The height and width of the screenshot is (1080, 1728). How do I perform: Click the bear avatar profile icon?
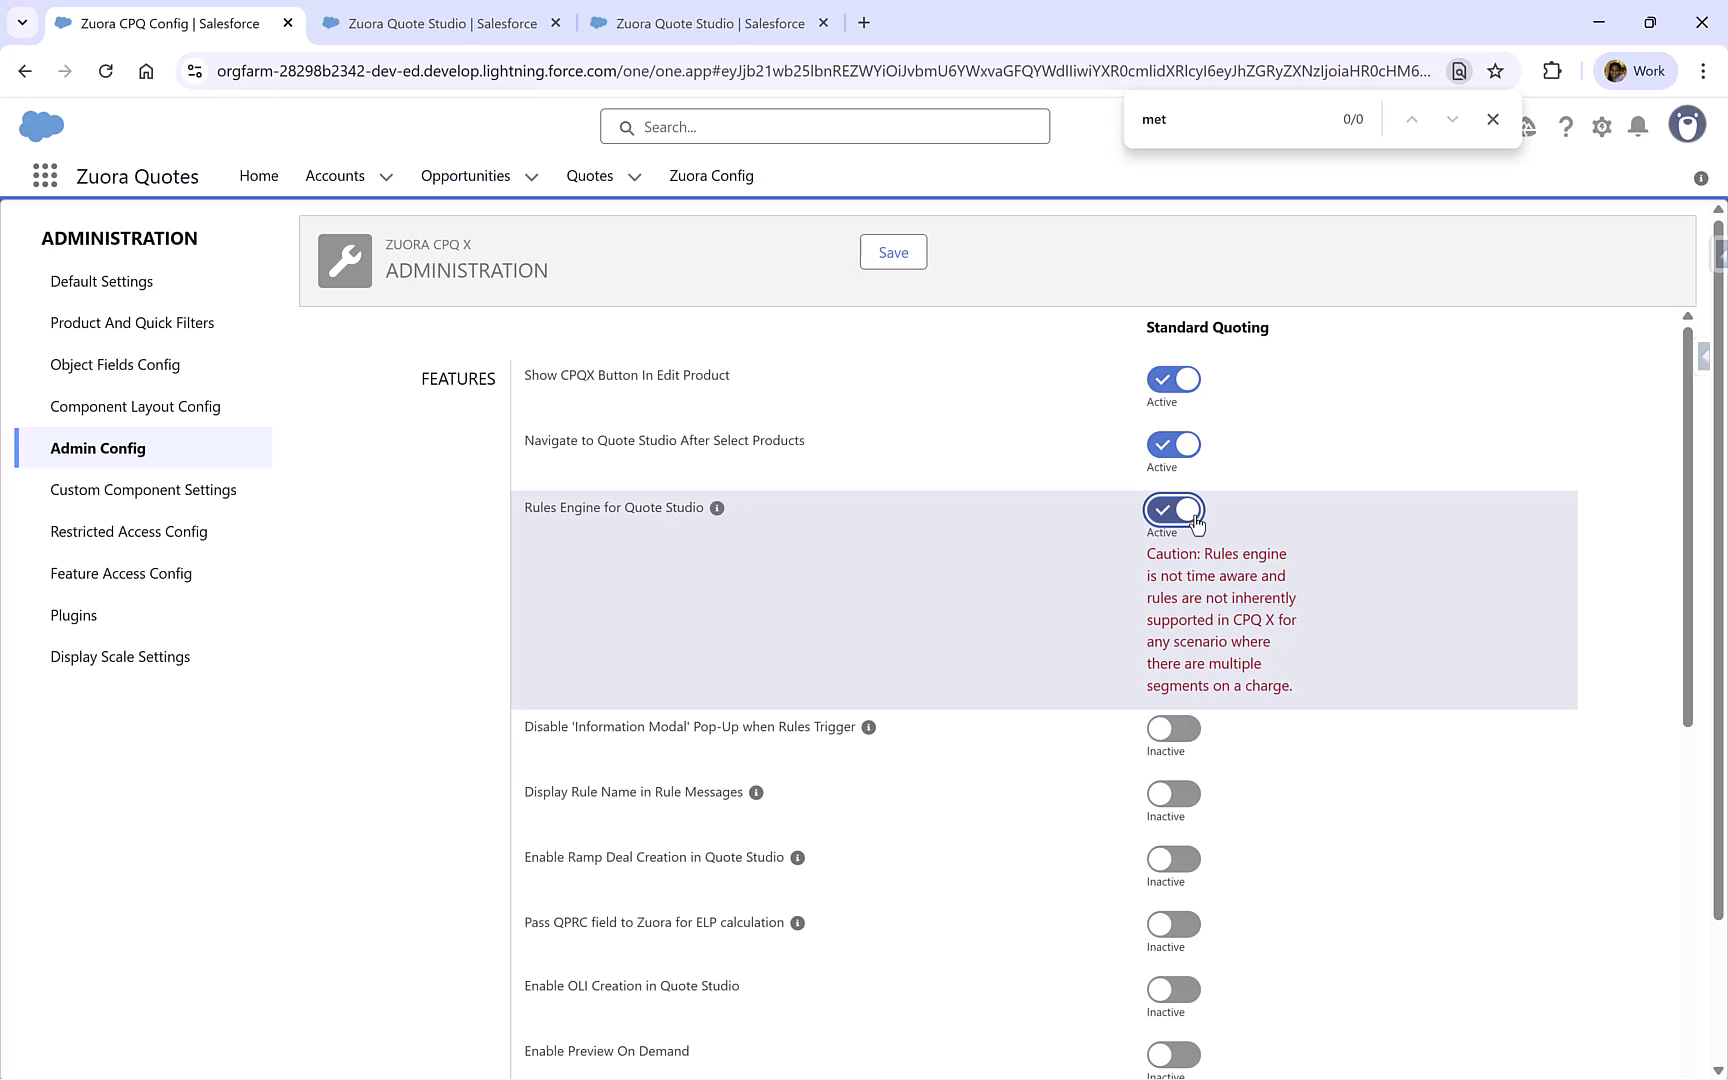pyautogui.click(x=1687, y=124)
